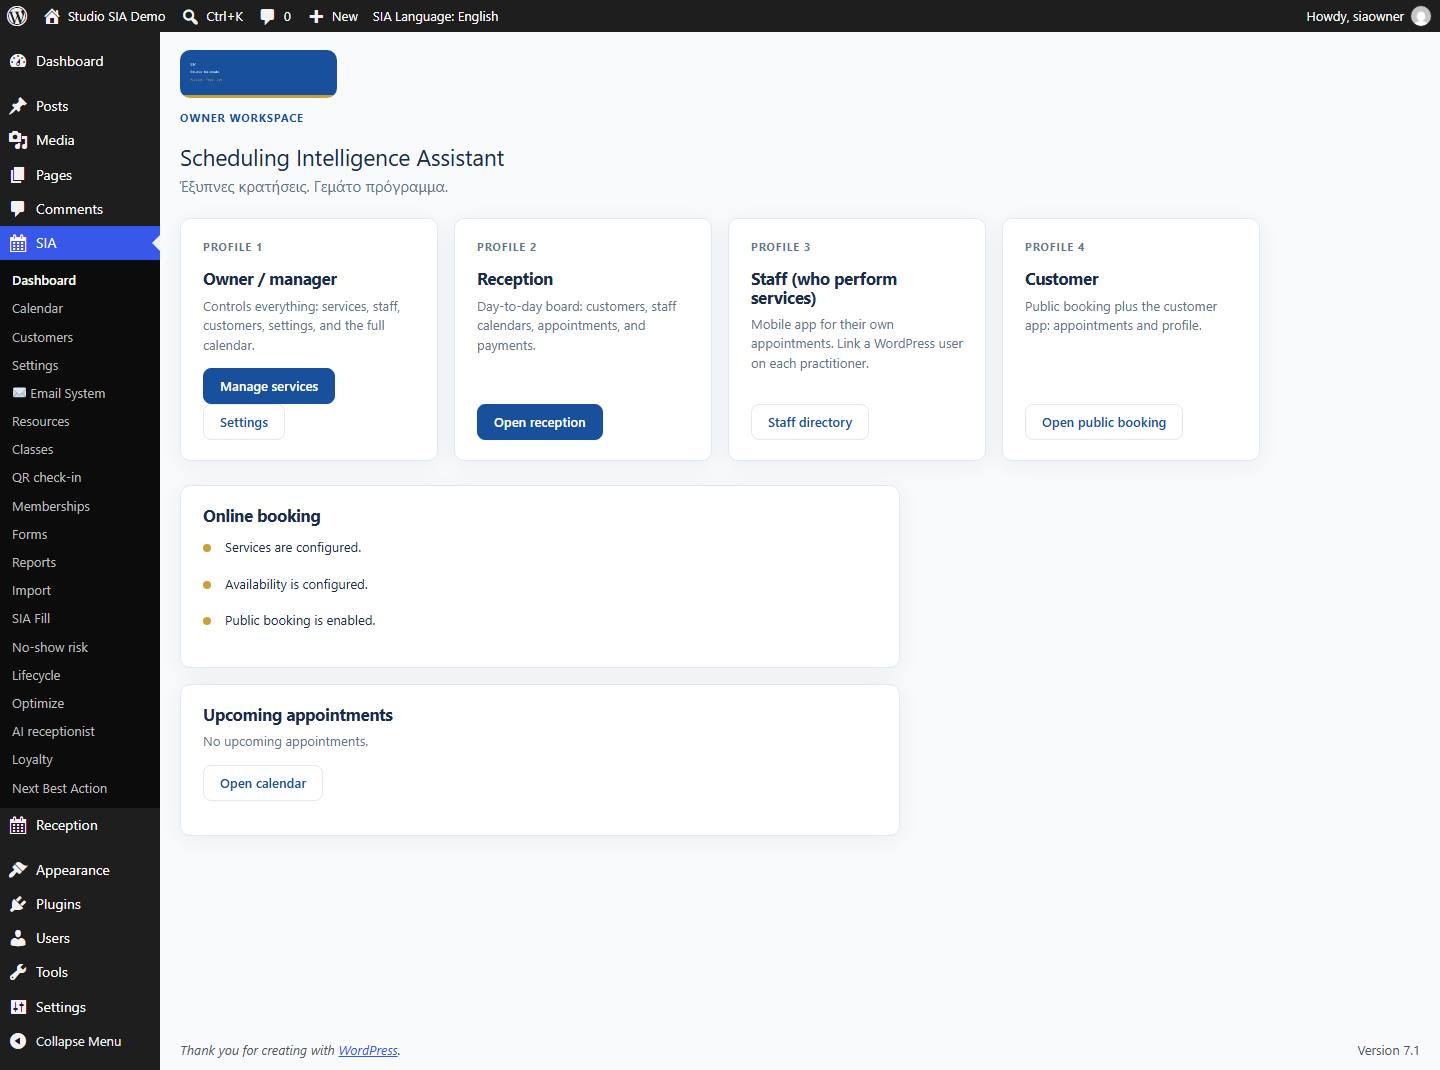Open No-show risk submenu item

tap(50, 647)
